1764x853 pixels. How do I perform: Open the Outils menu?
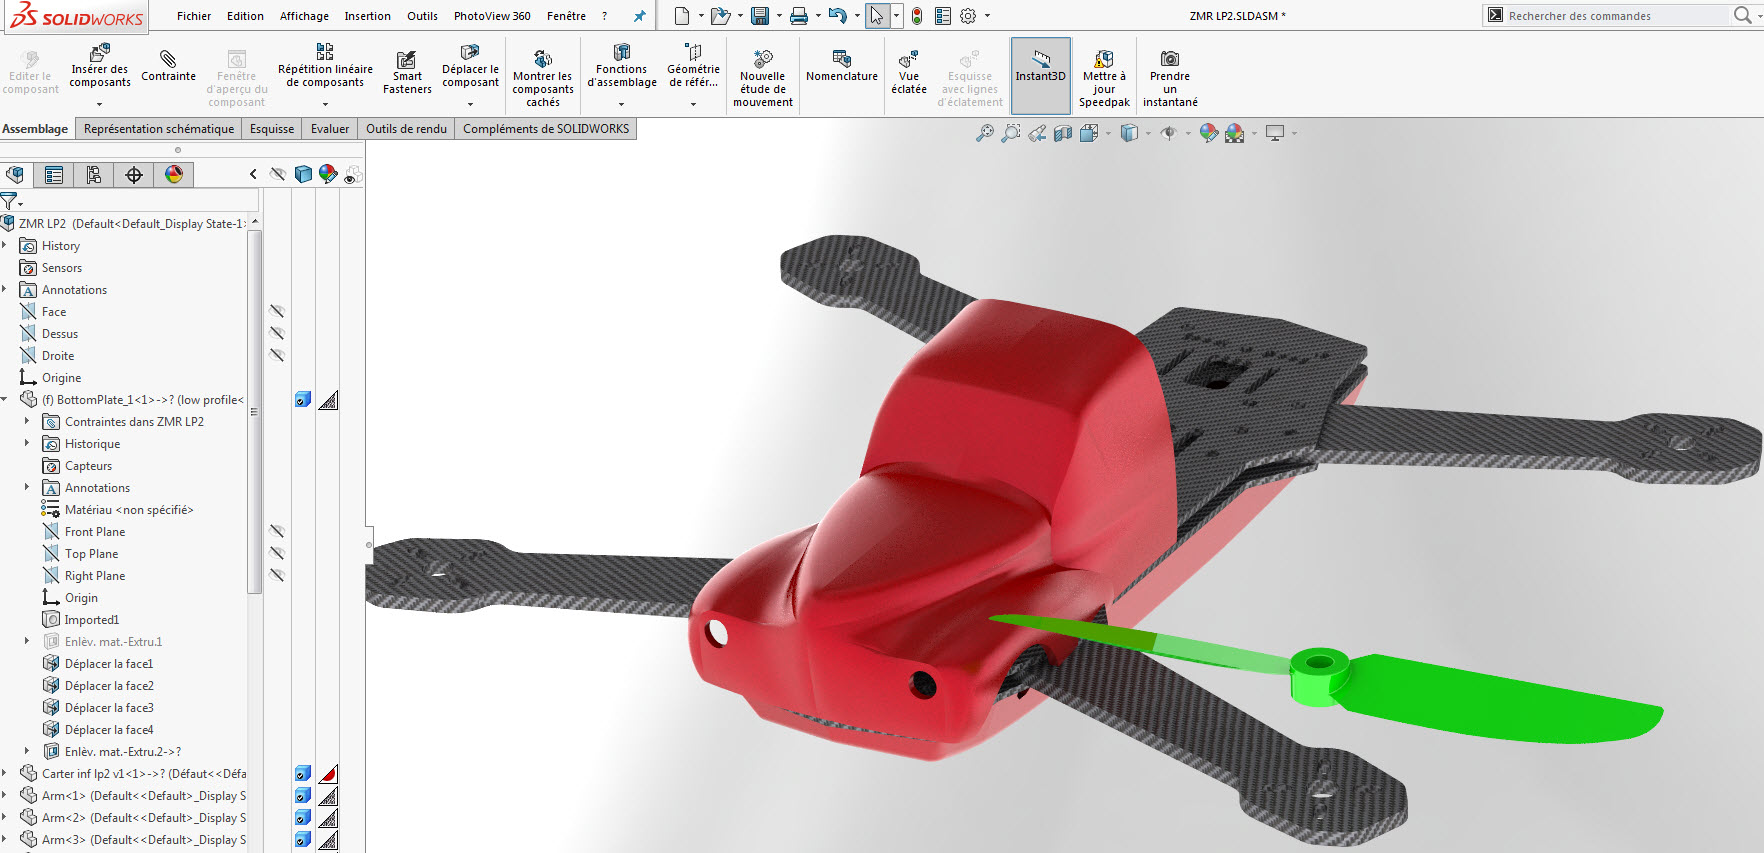click(x=422, y=16)
